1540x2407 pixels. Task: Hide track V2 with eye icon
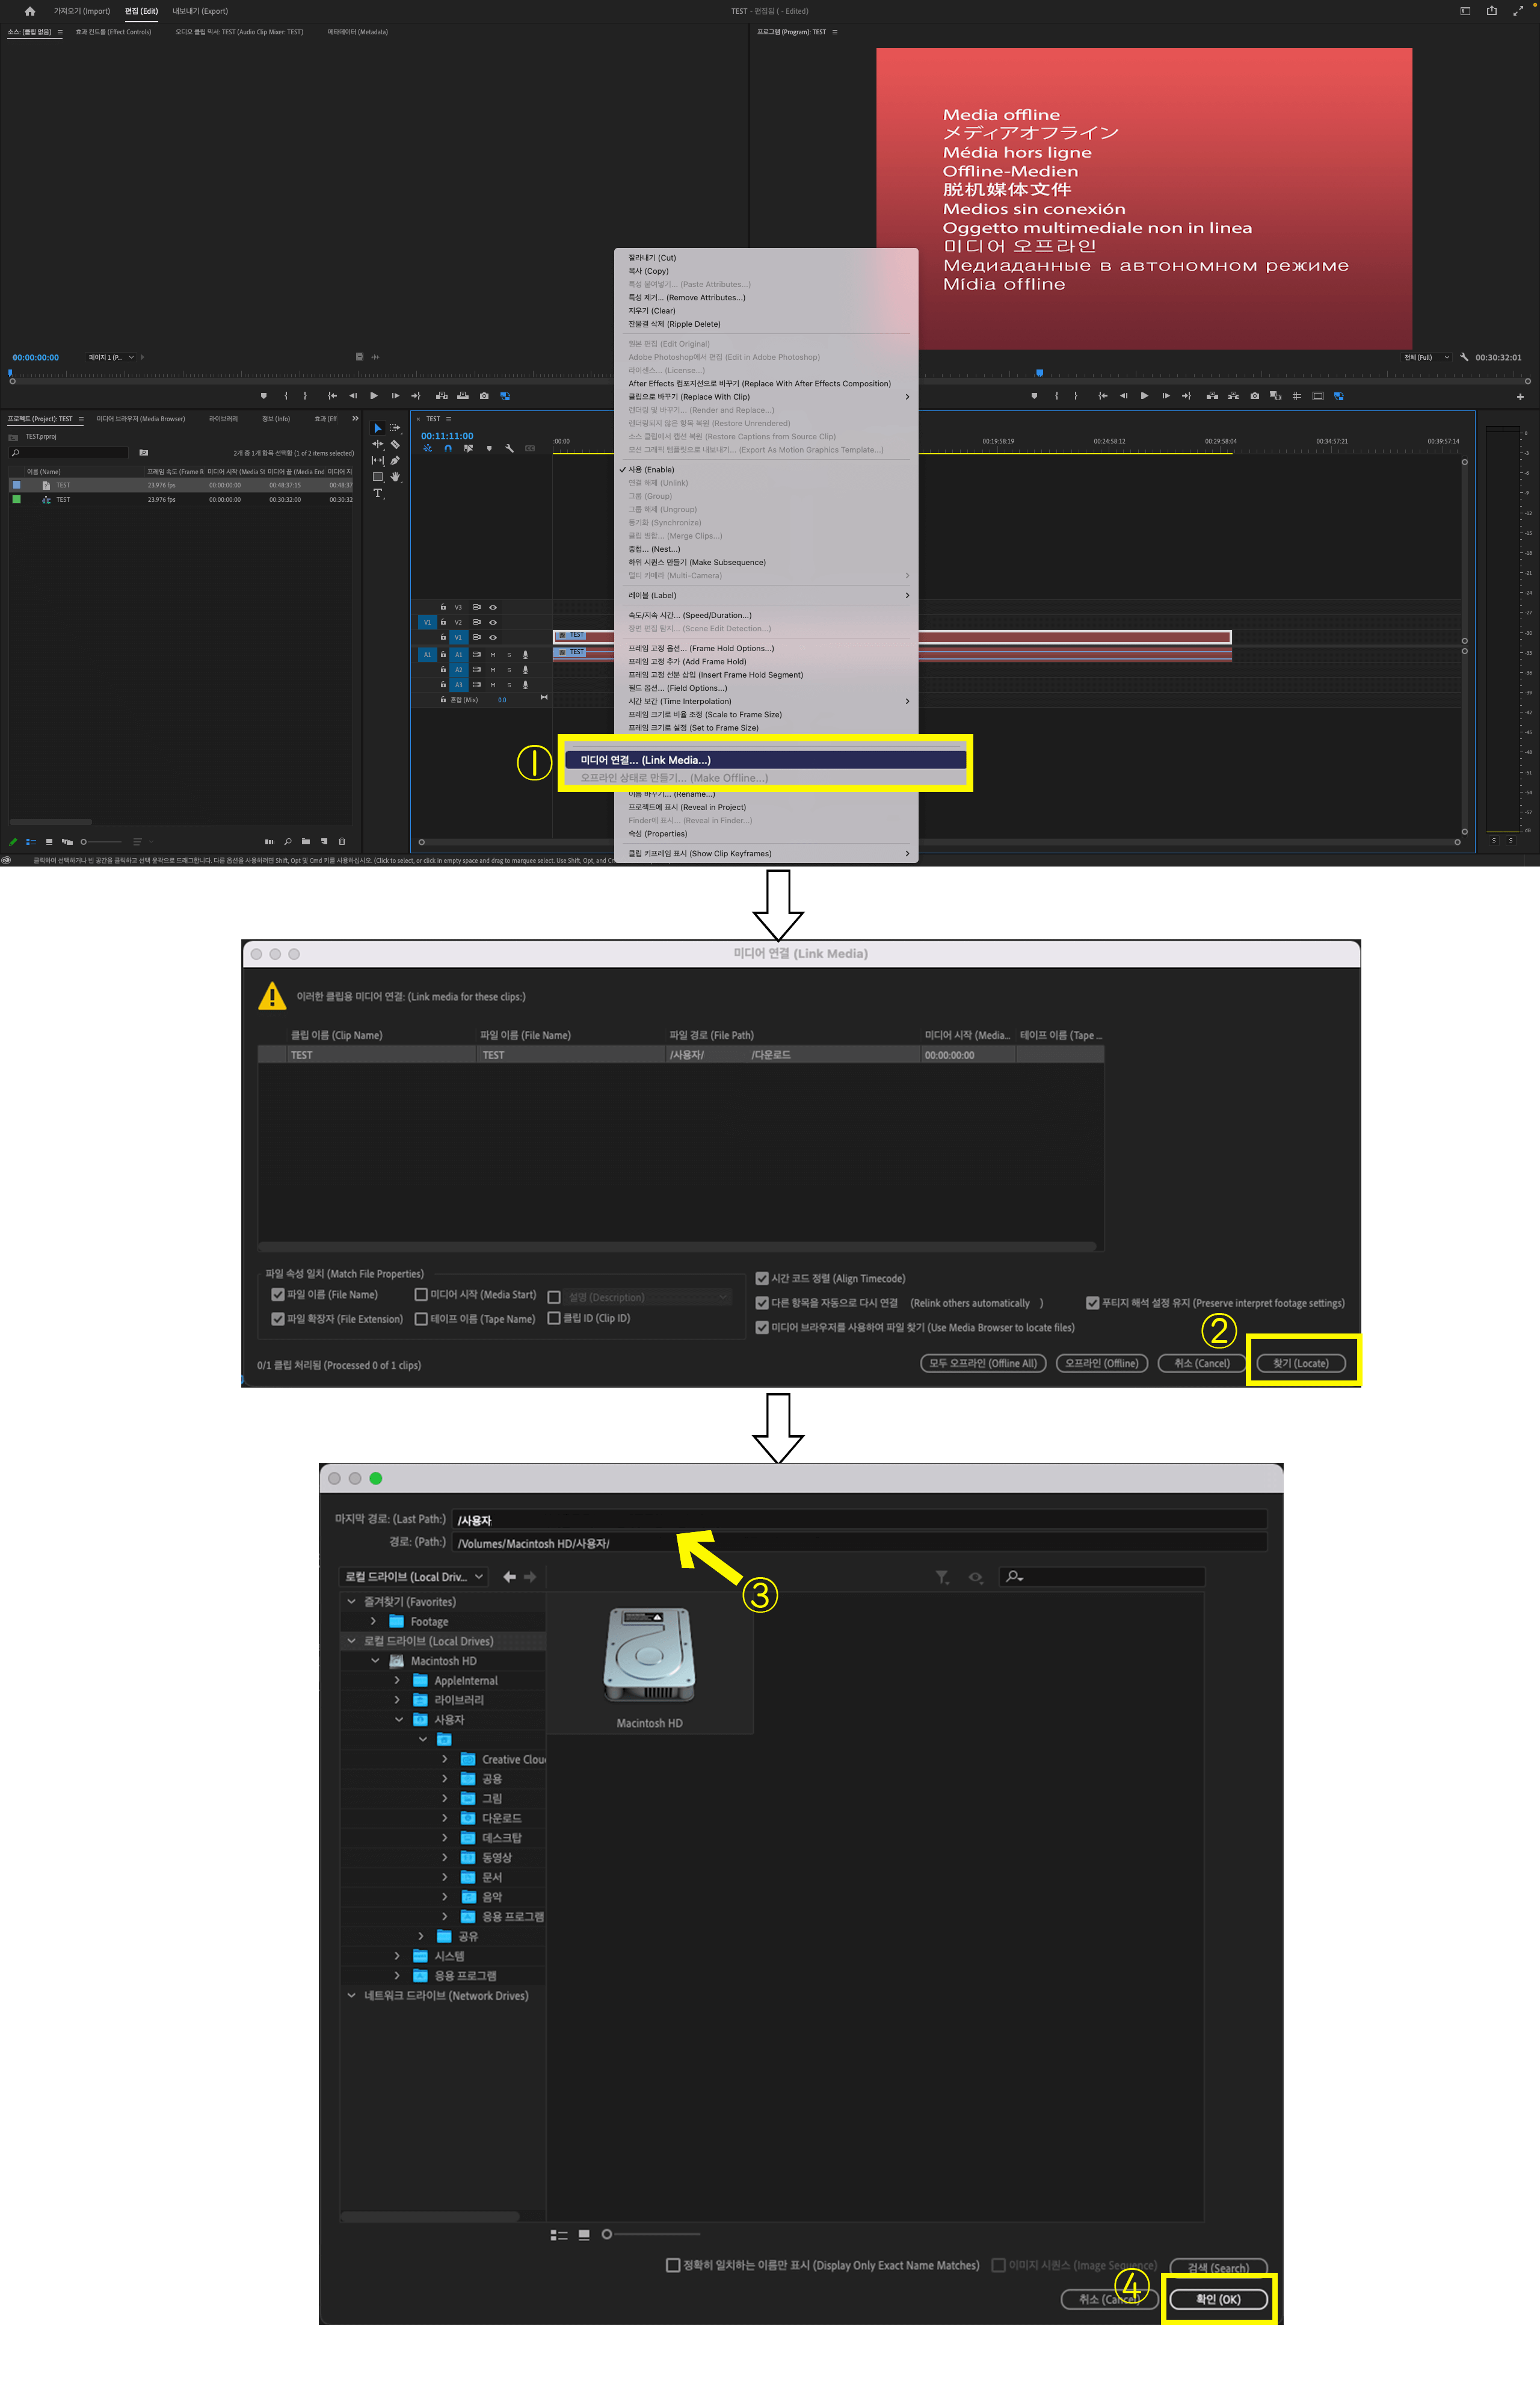click(492, 622)
